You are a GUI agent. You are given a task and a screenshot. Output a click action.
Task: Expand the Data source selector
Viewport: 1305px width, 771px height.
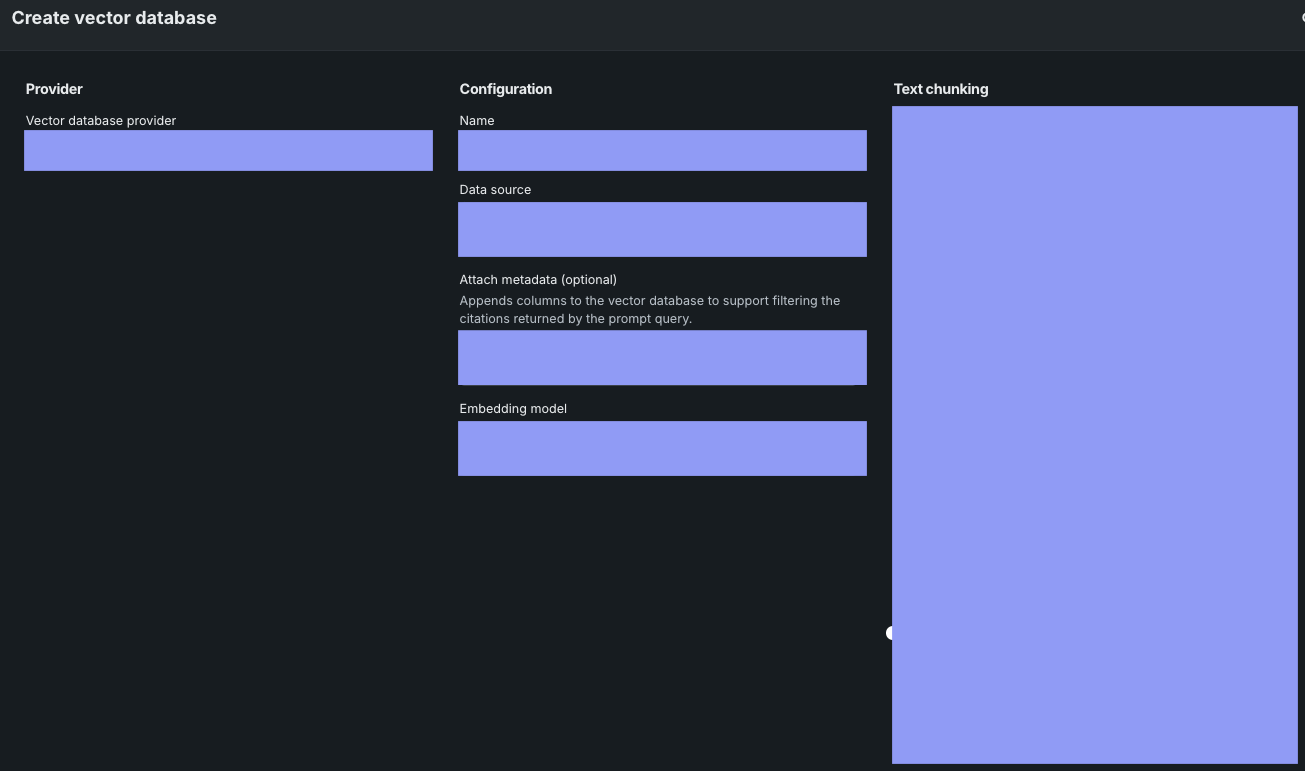pos(662,229)
